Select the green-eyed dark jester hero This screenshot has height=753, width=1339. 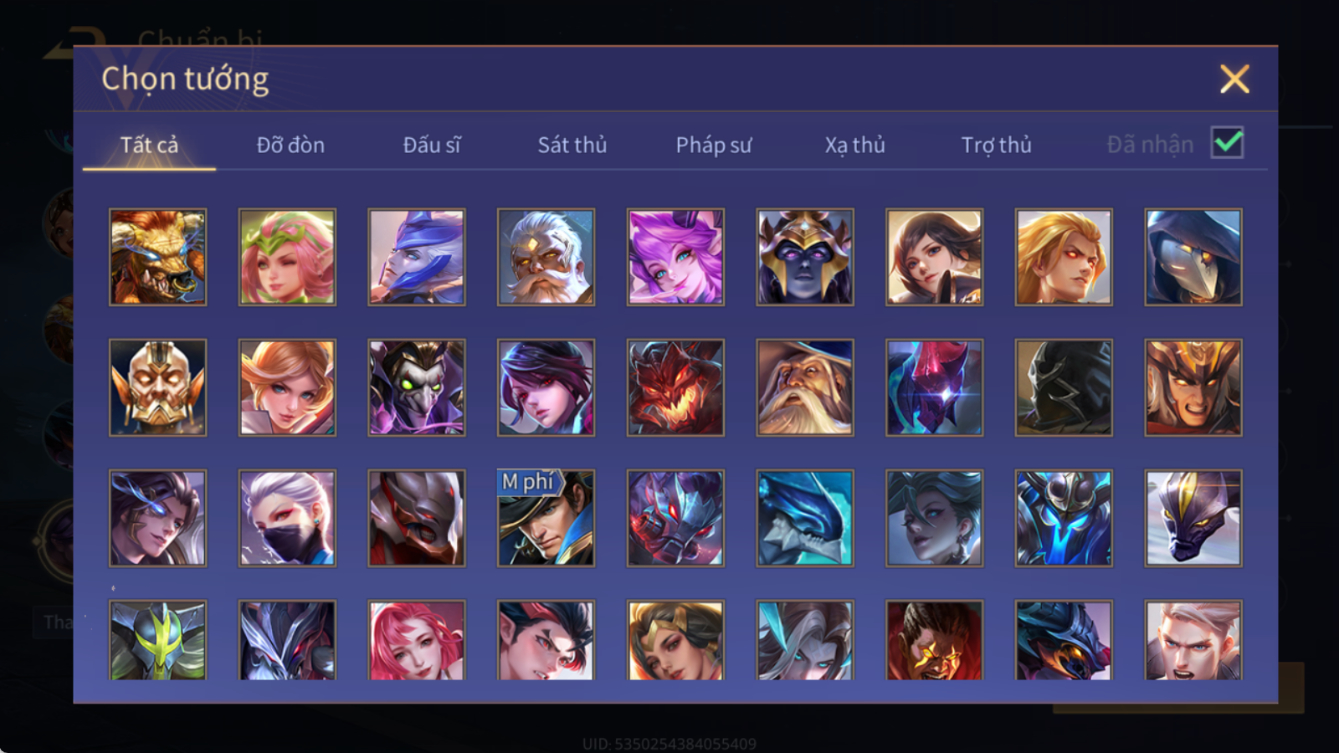(x=417, y=388)
